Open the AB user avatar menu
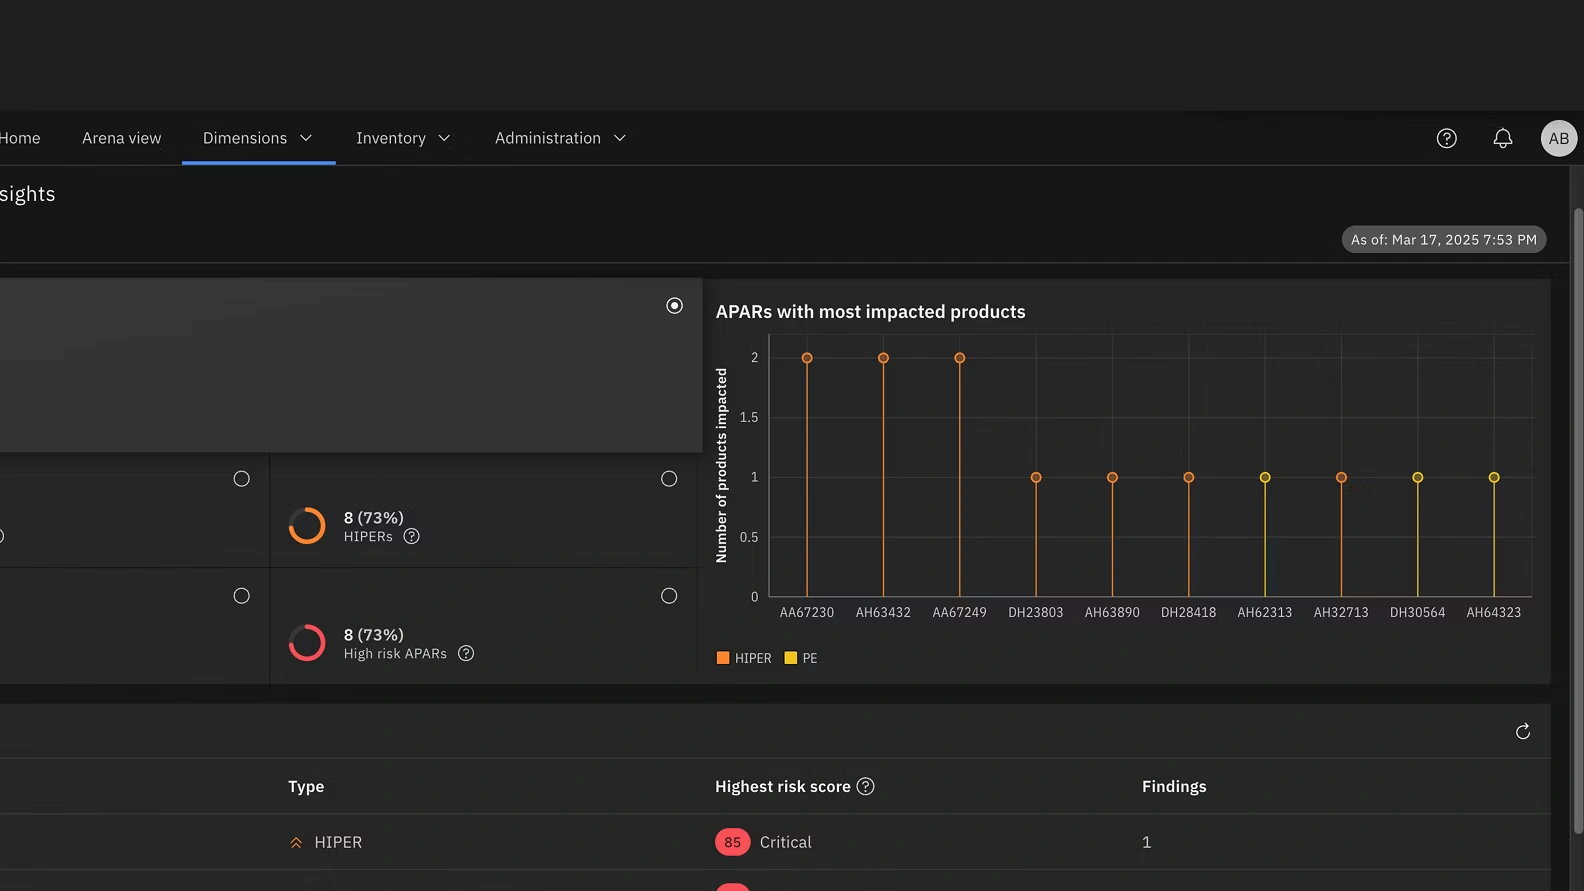This screenshot has width=1584, height=891. coord(1558,139)
